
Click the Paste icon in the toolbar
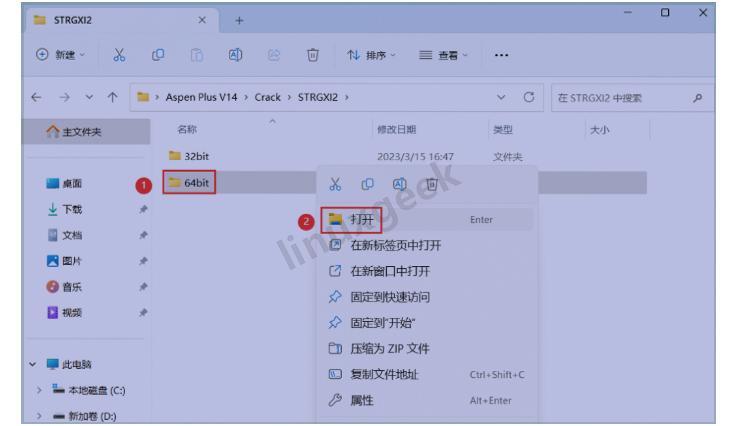coord(196,55)
